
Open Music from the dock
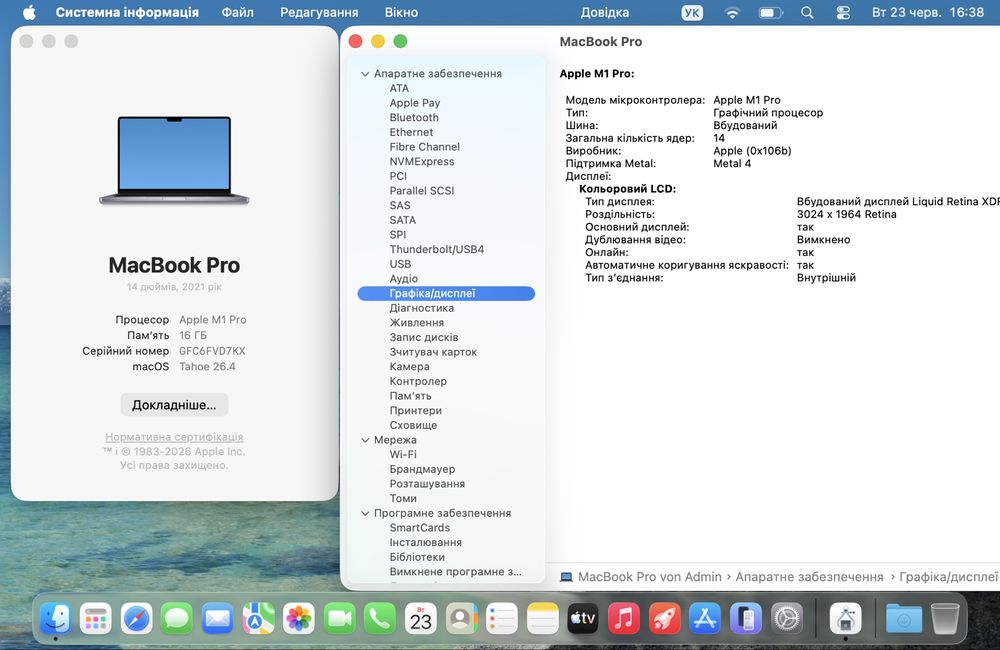pyautogui.click(x=624, y=618)
